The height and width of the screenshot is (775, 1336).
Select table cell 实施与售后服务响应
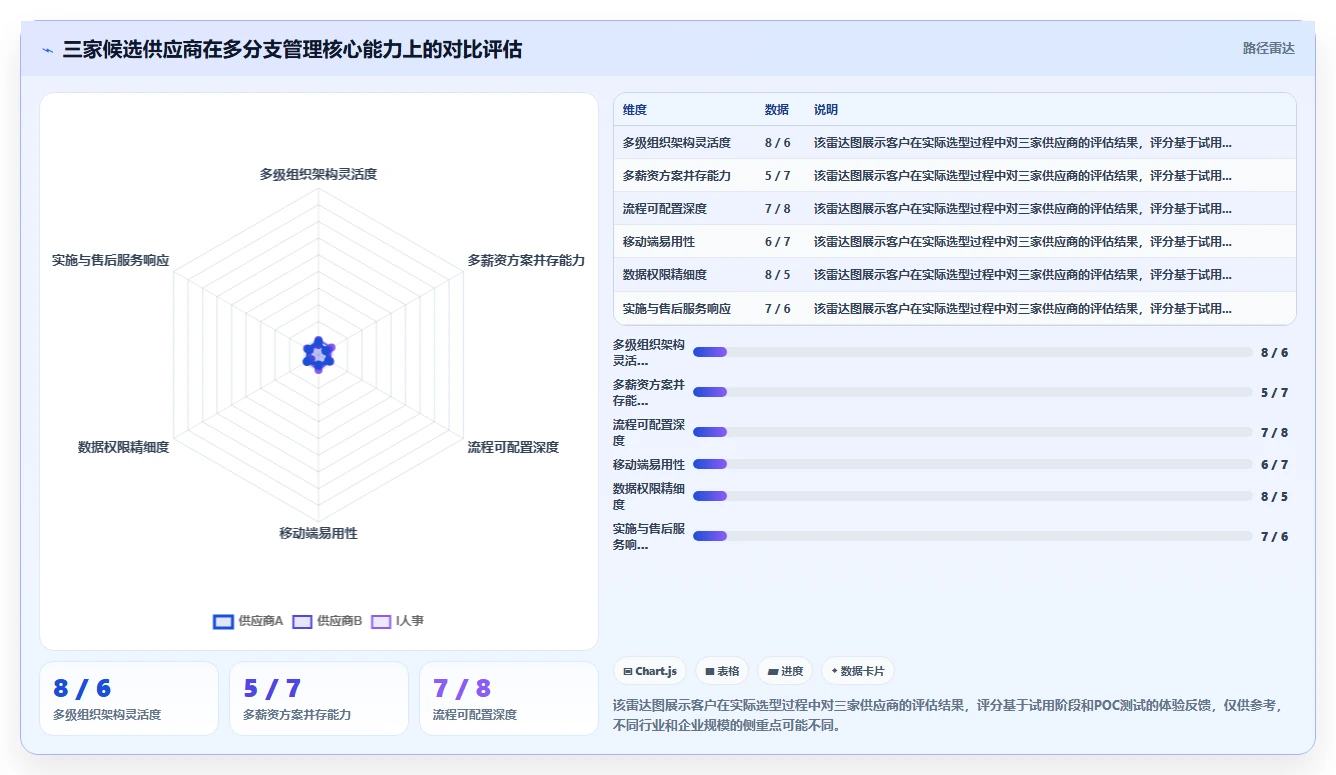[677, 309]
